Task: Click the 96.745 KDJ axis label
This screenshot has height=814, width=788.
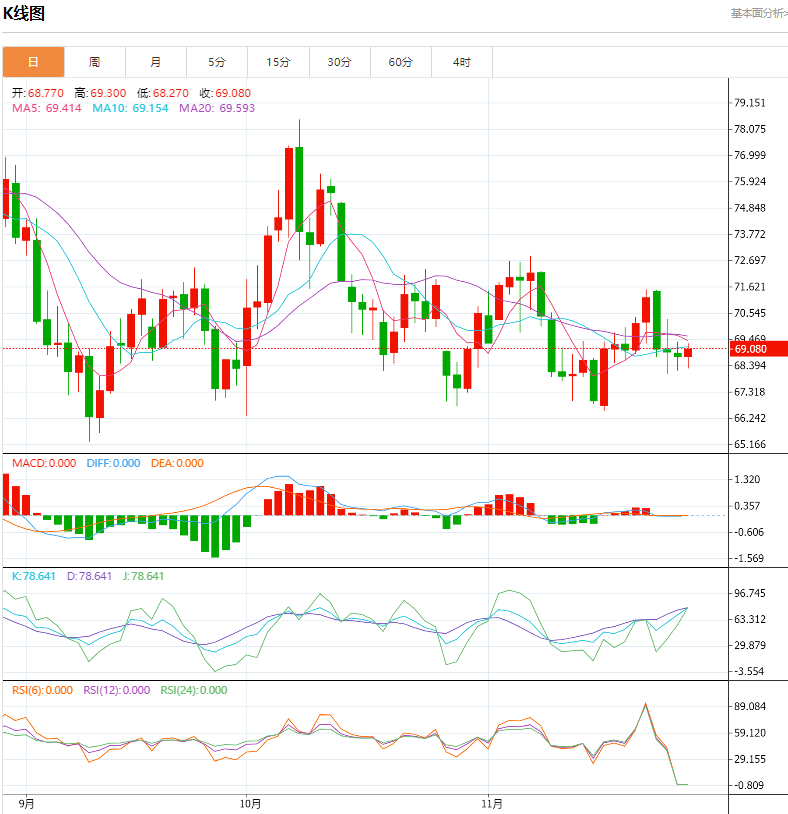Action: tap(750, 593)
